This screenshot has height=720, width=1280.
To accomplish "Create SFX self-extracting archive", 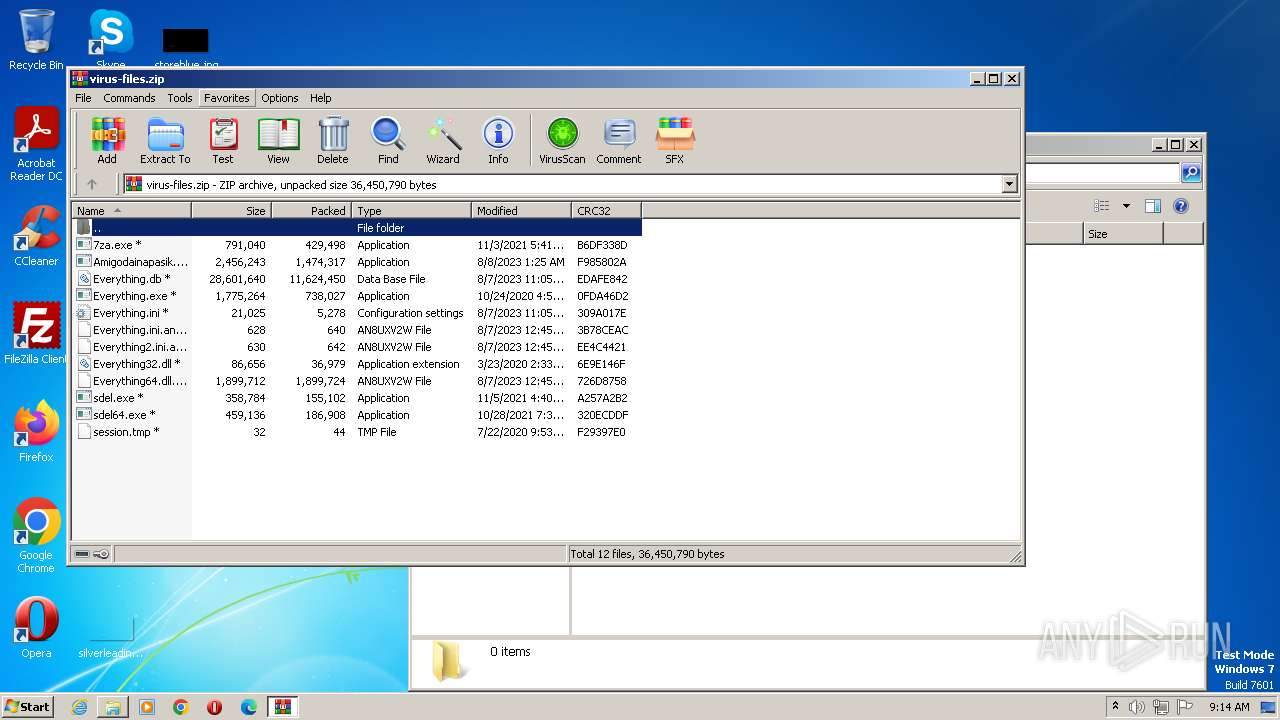I will [675, 141].
